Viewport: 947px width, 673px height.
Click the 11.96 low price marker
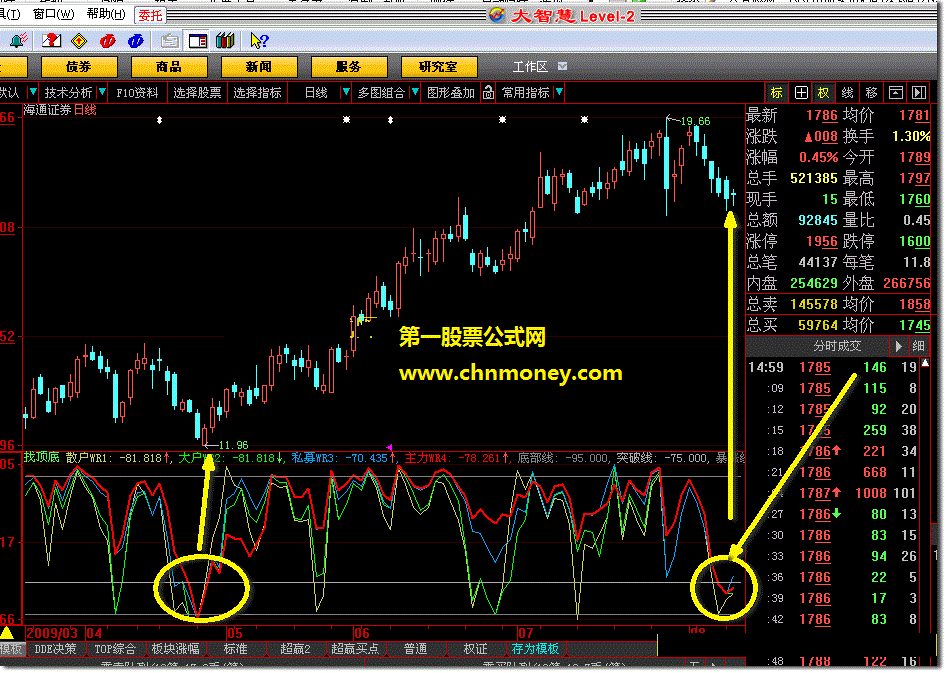coord(233,445)
